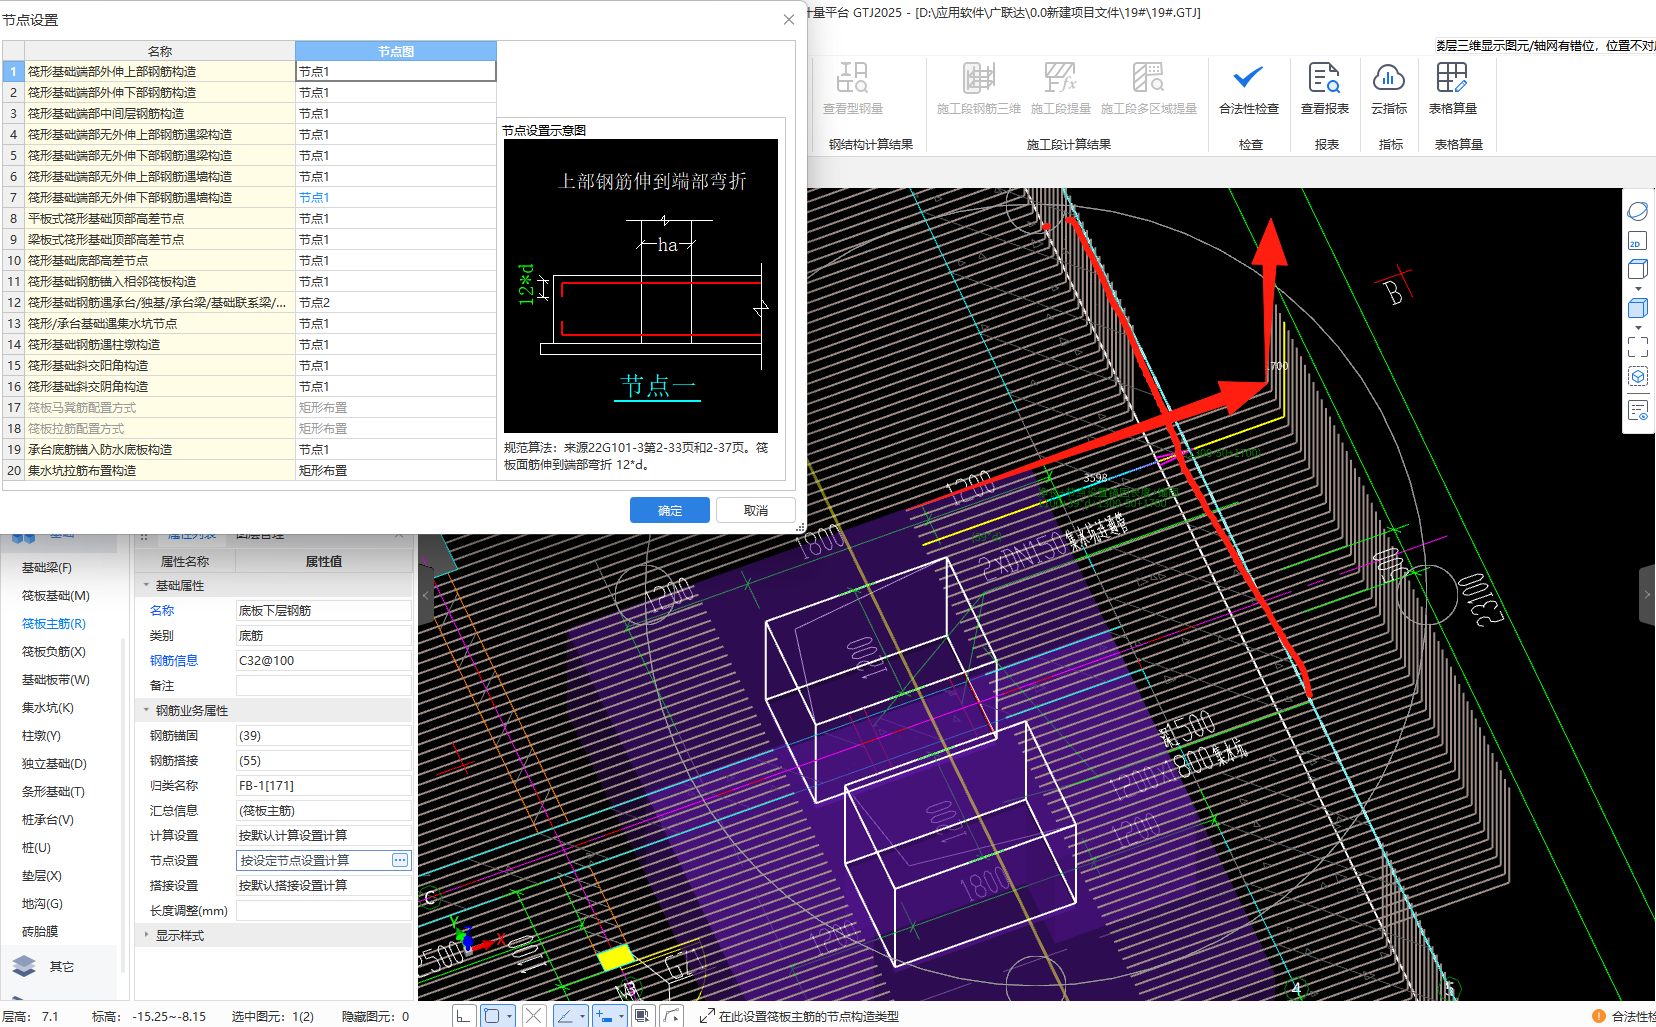
Task: Open the dropdown arrow under wireframe cube icon
Action: (1638, 289)
